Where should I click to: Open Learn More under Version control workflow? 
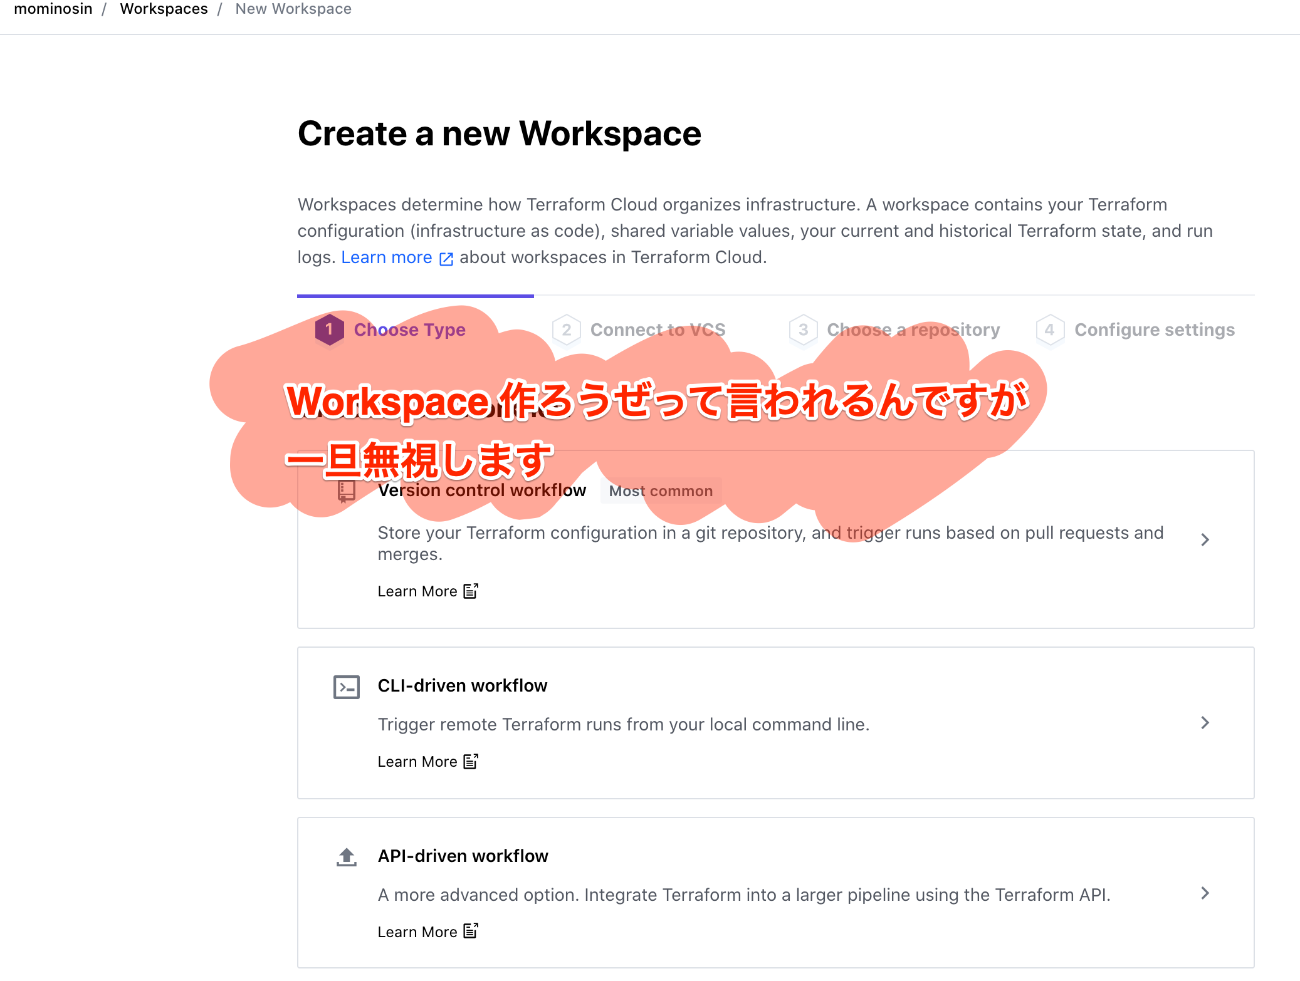coord(417,592)
